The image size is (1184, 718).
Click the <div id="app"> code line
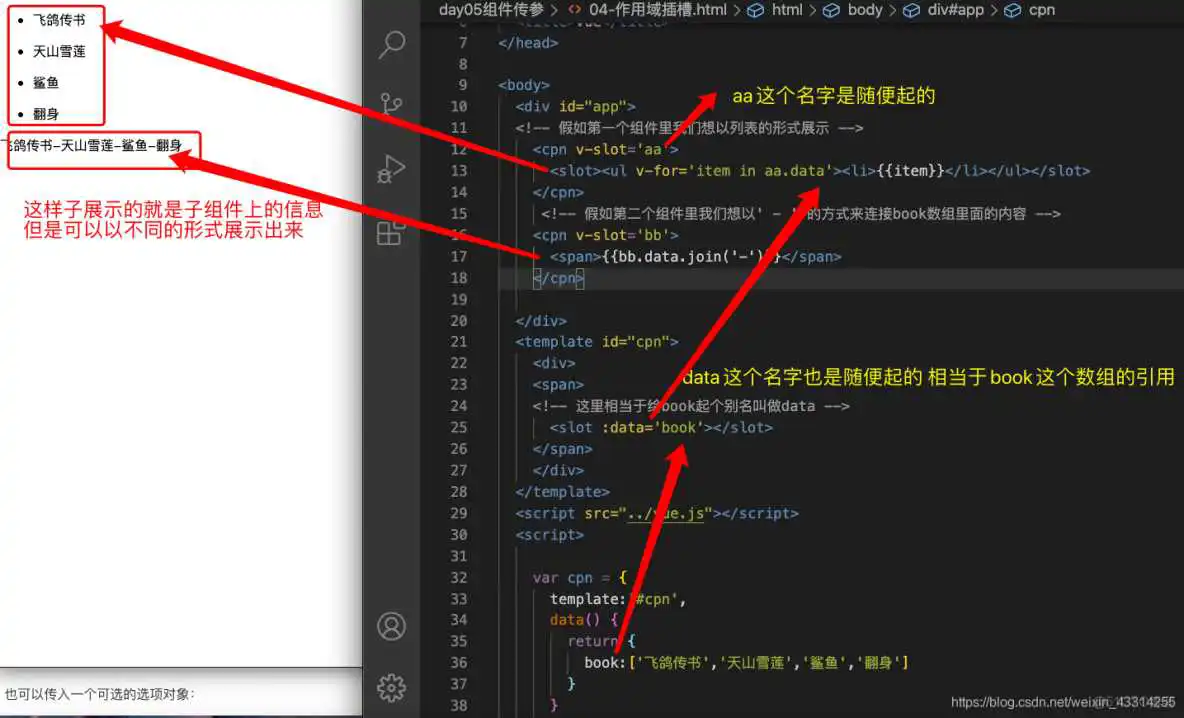(575, 106)
